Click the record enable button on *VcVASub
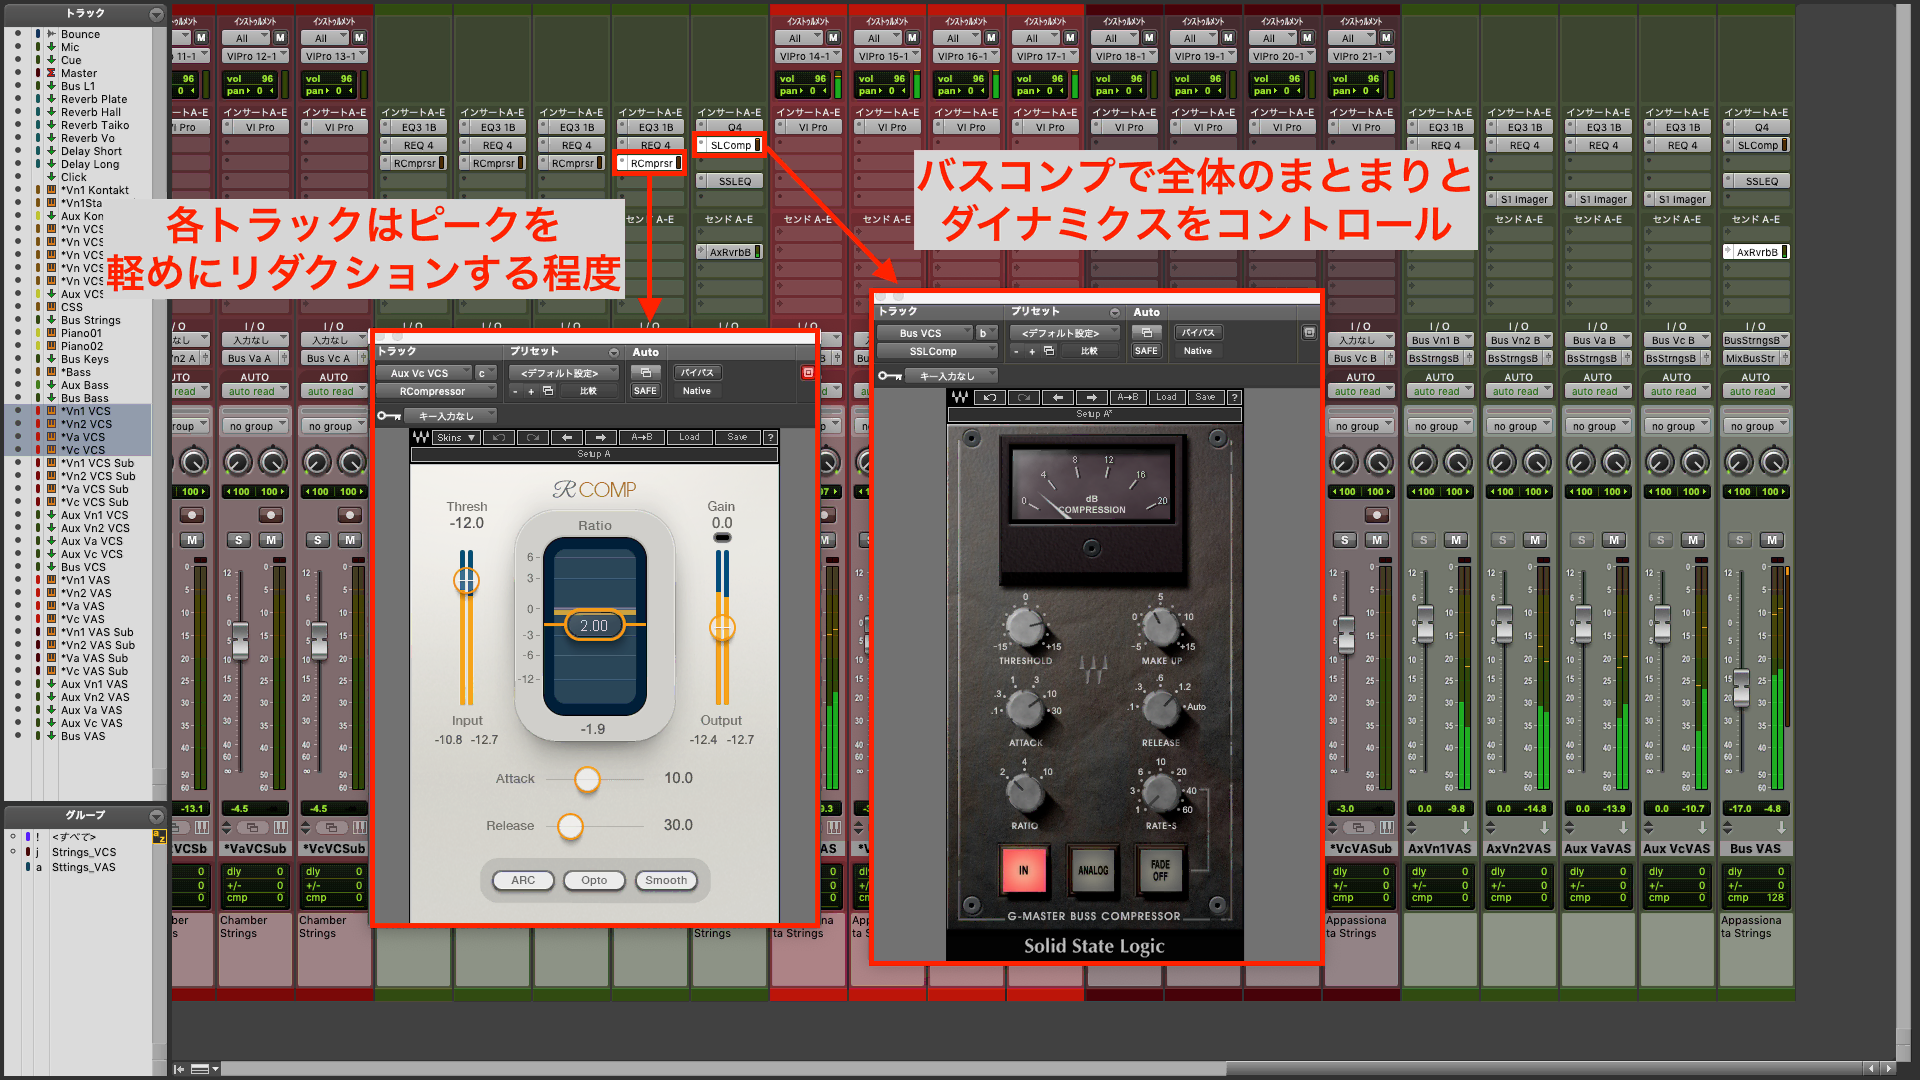 [1377, 515]
